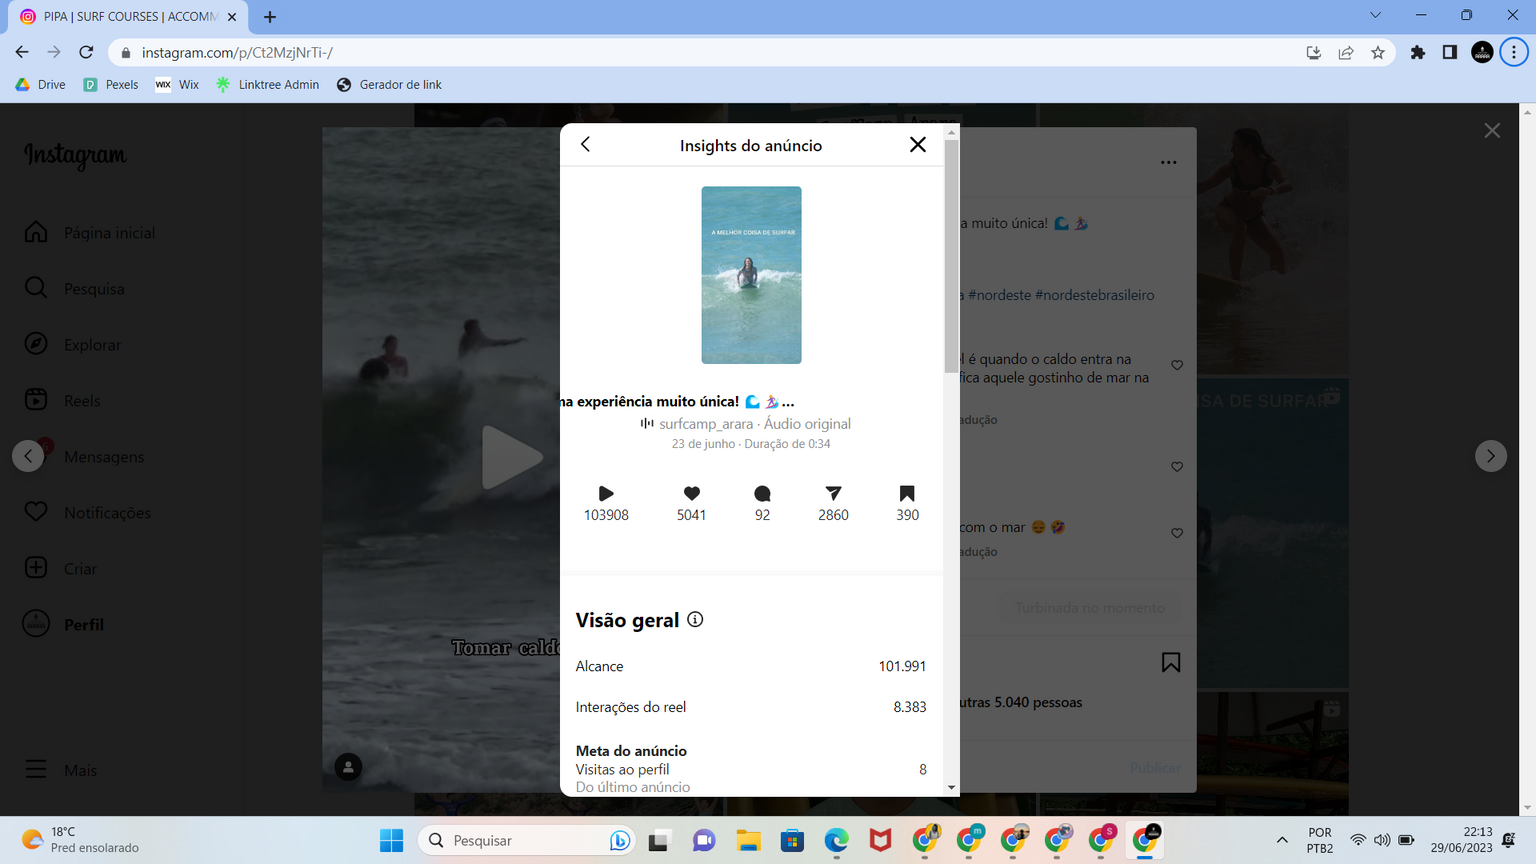1536x864 pixels.
Task: Close the Insights do anúncio dialog
Action: click(917, 145)
